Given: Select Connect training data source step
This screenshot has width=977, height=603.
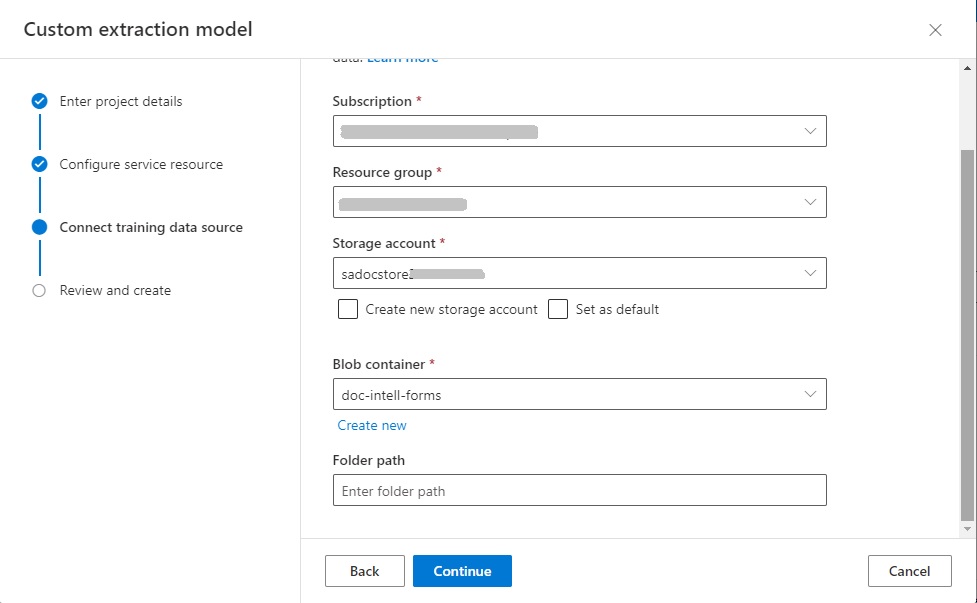Looking at the screenshot, I should click(151, 227).
